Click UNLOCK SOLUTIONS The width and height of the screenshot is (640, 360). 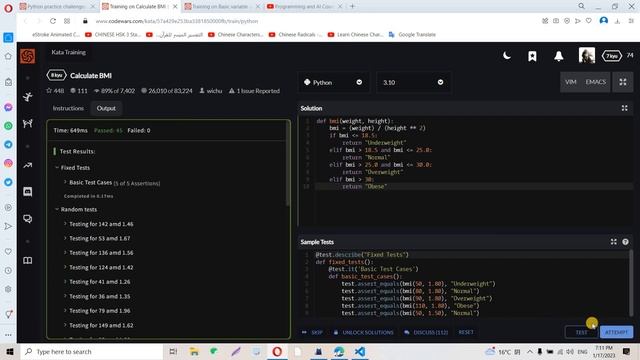(364, 332)
